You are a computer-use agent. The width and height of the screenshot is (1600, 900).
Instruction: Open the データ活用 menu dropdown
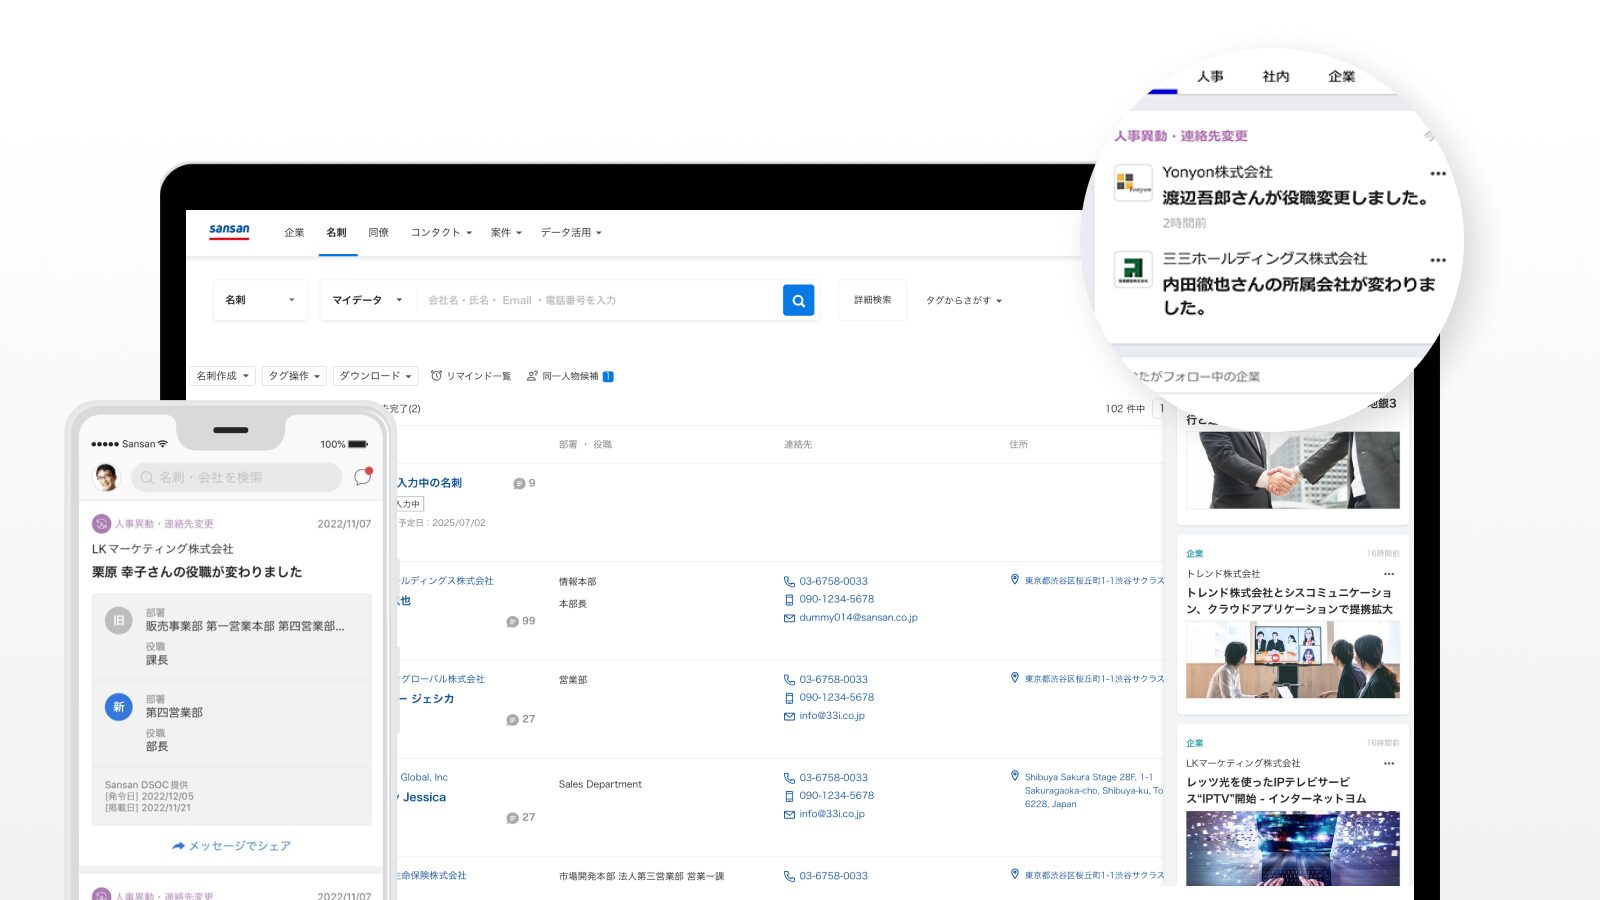pyautogui.click(x=571, y=232)
